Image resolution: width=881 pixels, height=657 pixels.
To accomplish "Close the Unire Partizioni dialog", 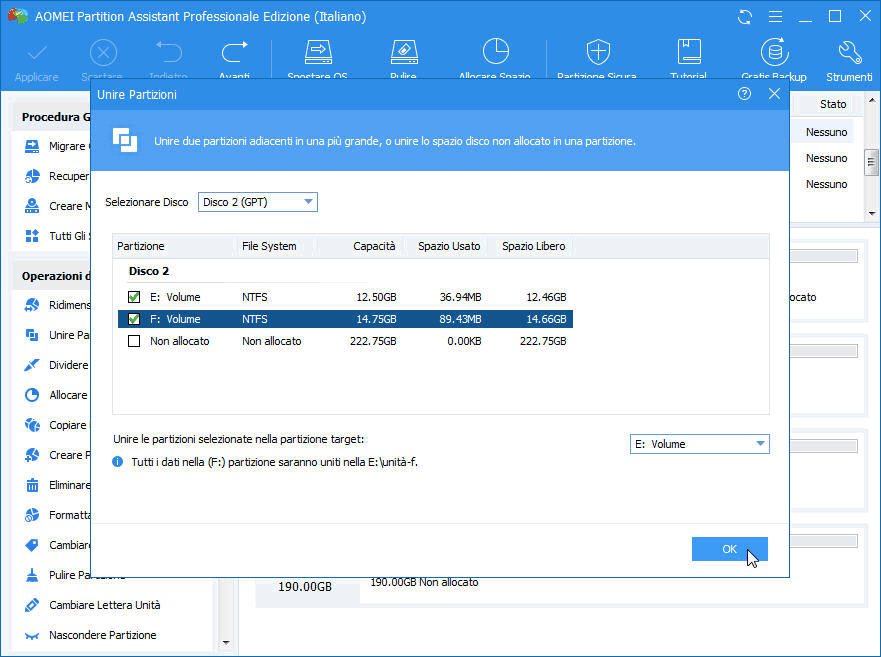I will (774, 94).
